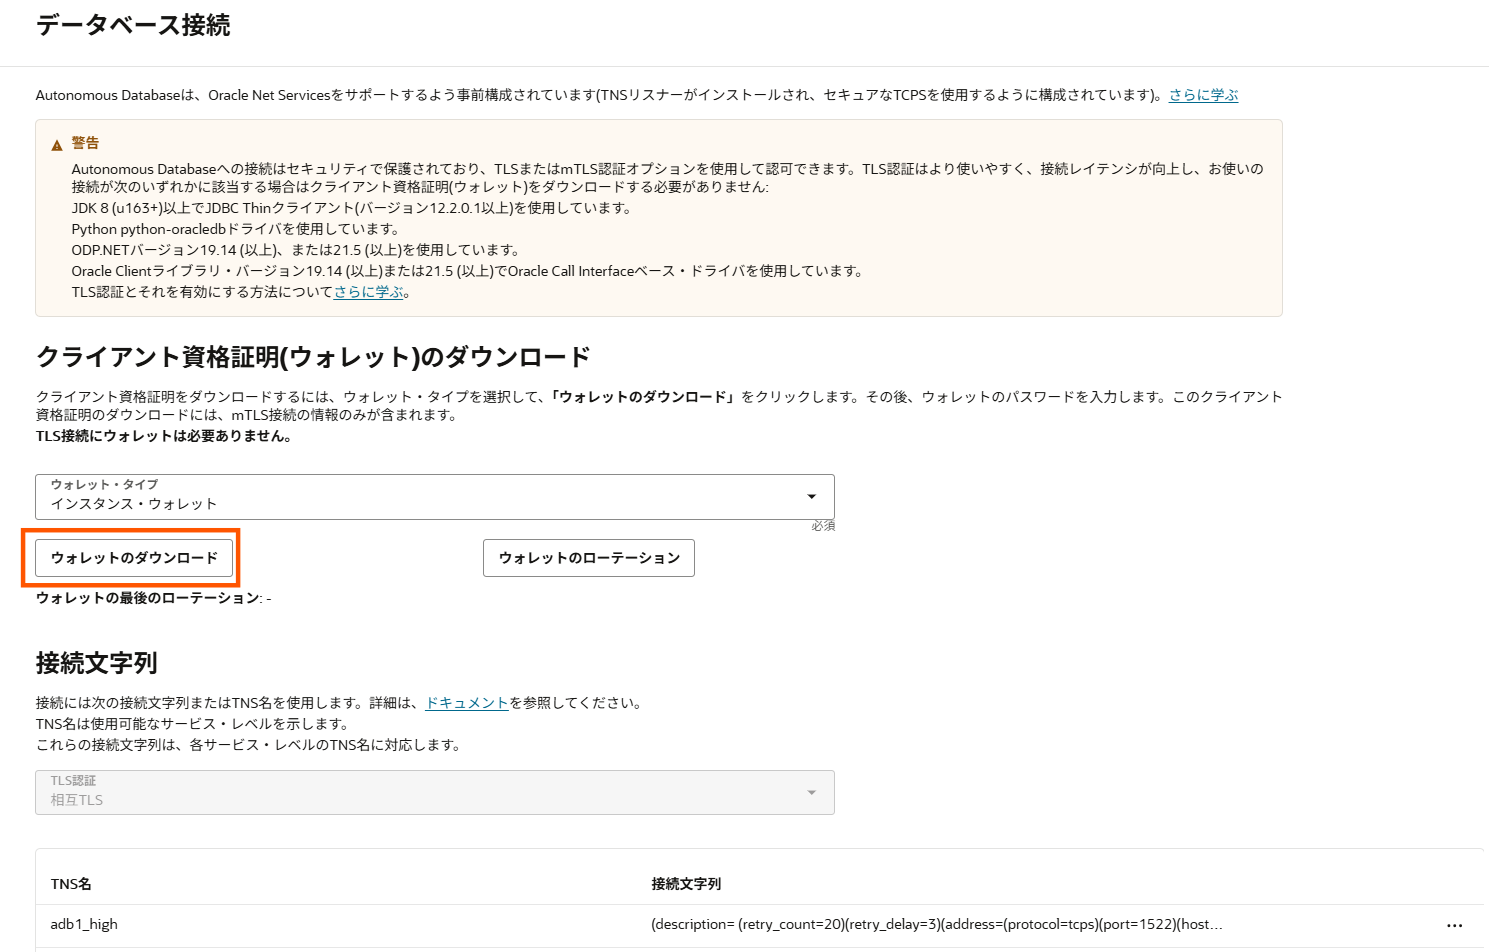Click the データベース接続 page title
Screen dimensions: 1489x952
pos(133,25)
